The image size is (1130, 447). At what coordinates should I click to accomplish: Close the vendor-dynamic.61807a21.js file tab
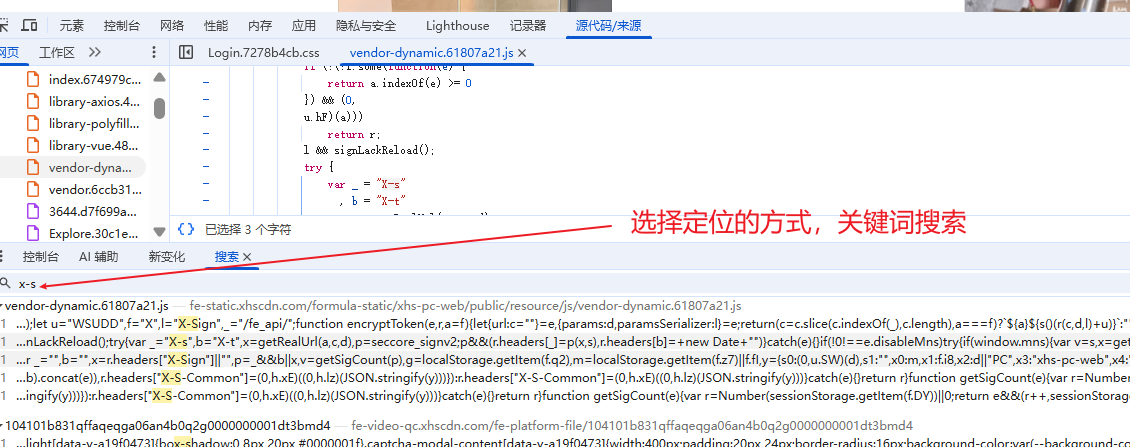pos(523,53)
